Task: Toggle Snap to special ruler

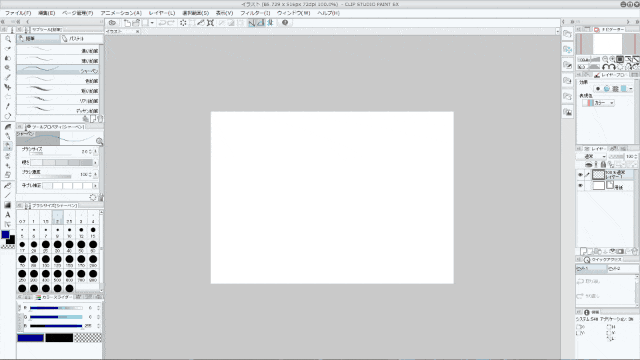Action: 261,23
